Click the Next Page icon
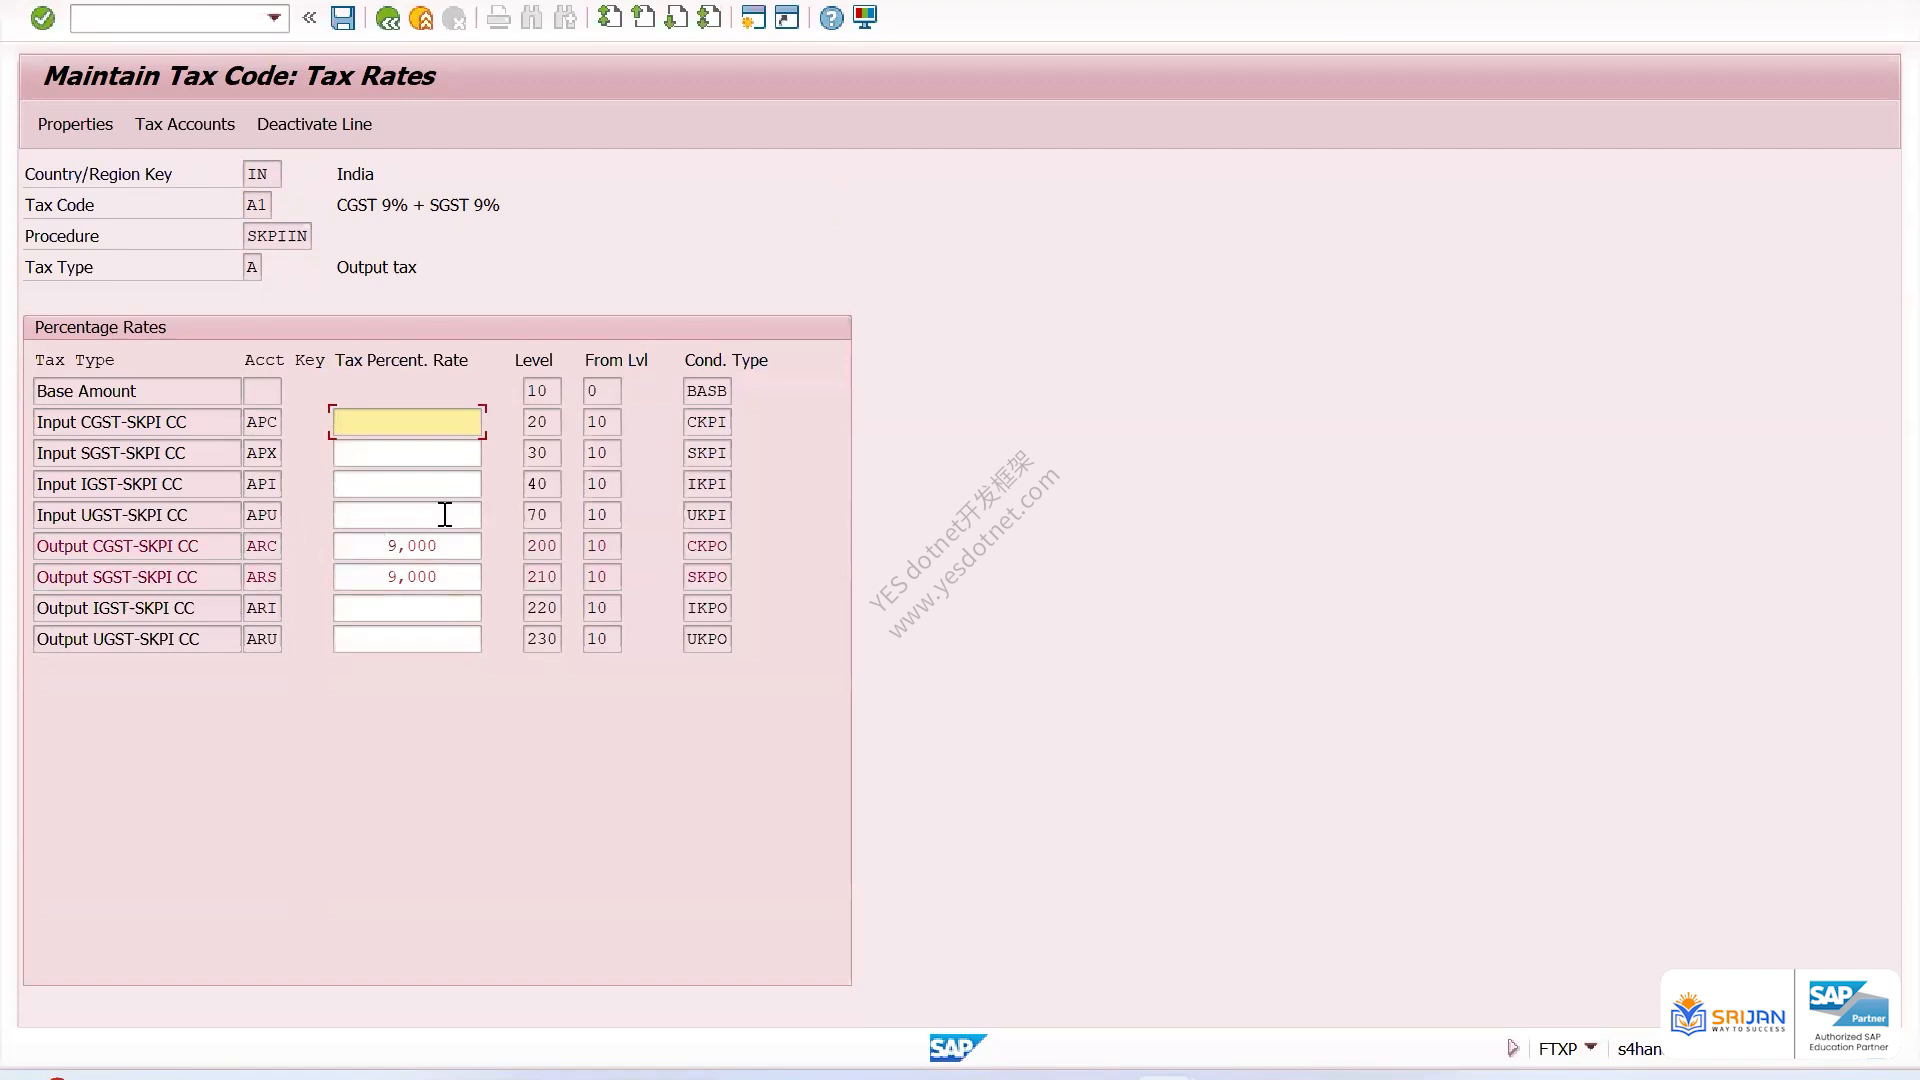The height and width of the screenshot is (1080, 1920). tap(676, 18)
